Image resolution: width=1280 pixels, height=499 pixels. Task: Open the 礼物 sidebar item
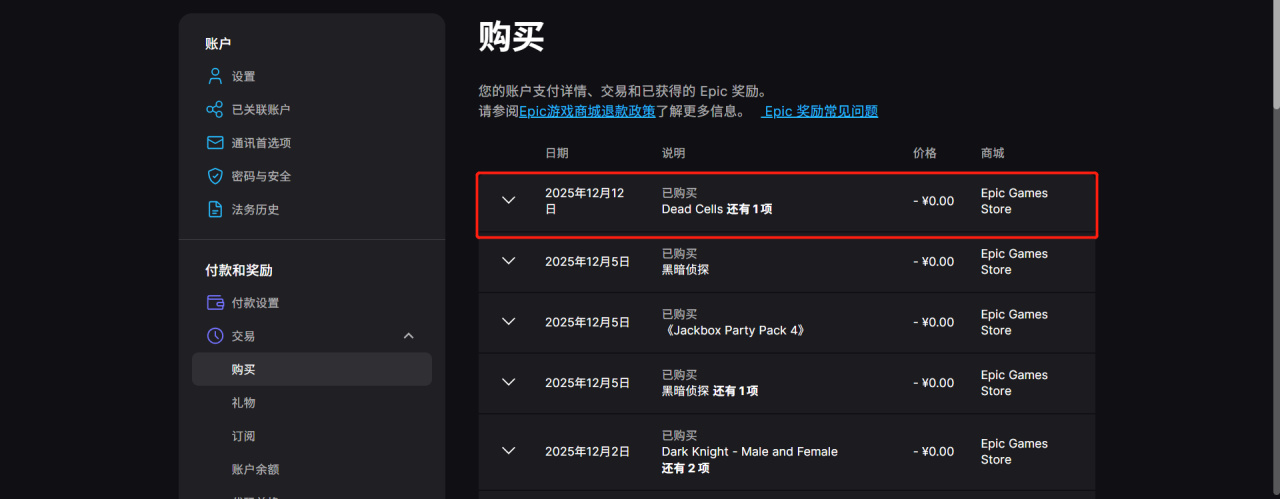click(x=243, y=402)
